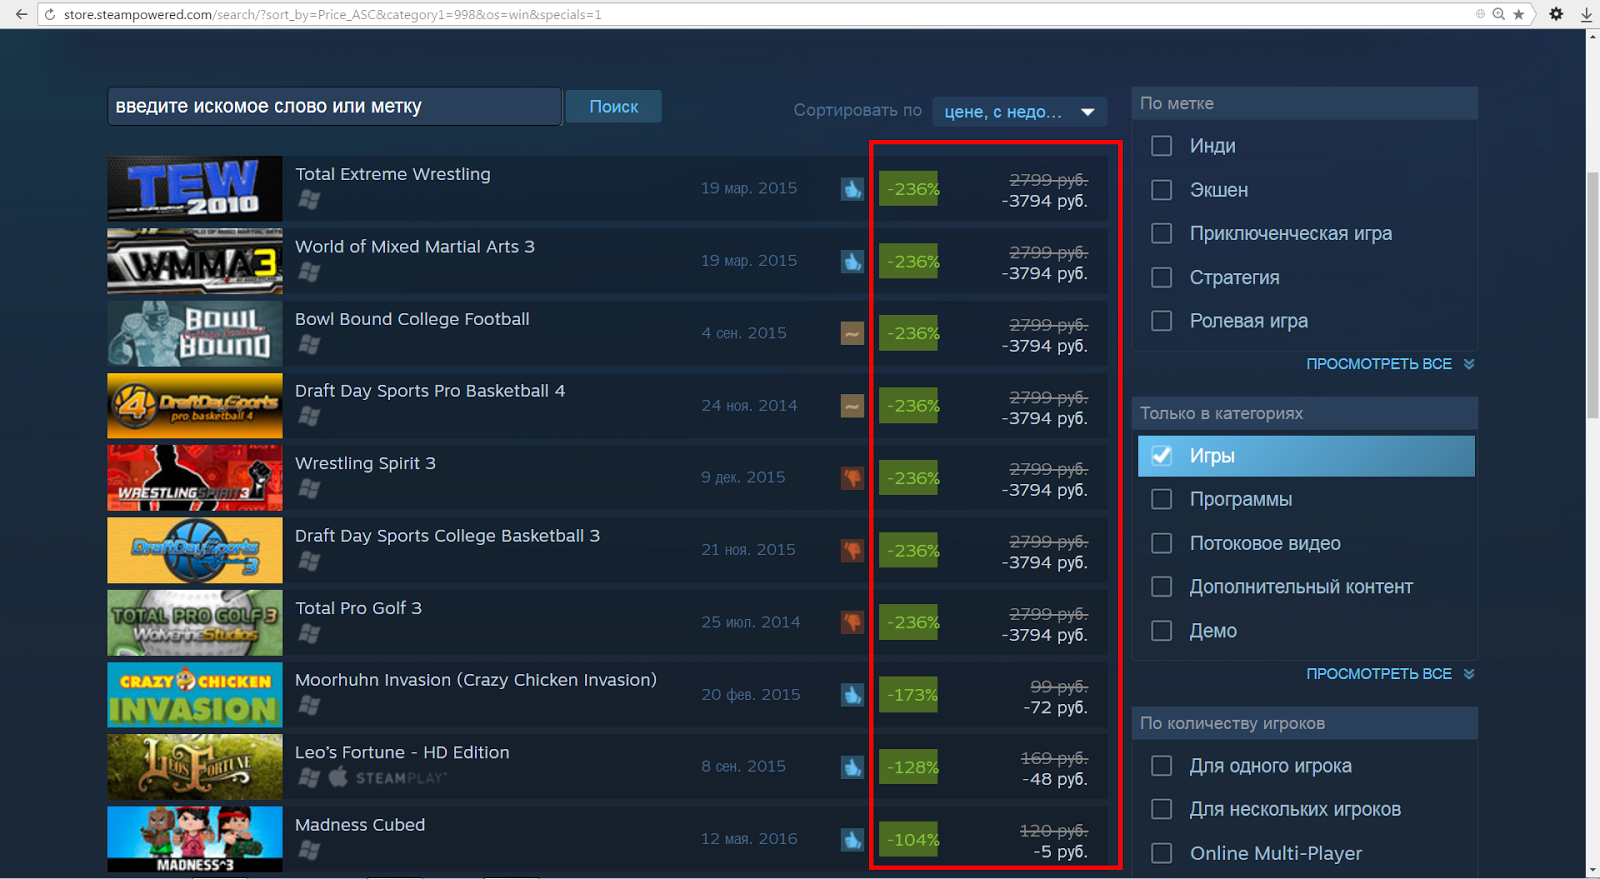Enable the Потоковое видео filter
Viewport: 1600px width, 879px height.
1161,543
